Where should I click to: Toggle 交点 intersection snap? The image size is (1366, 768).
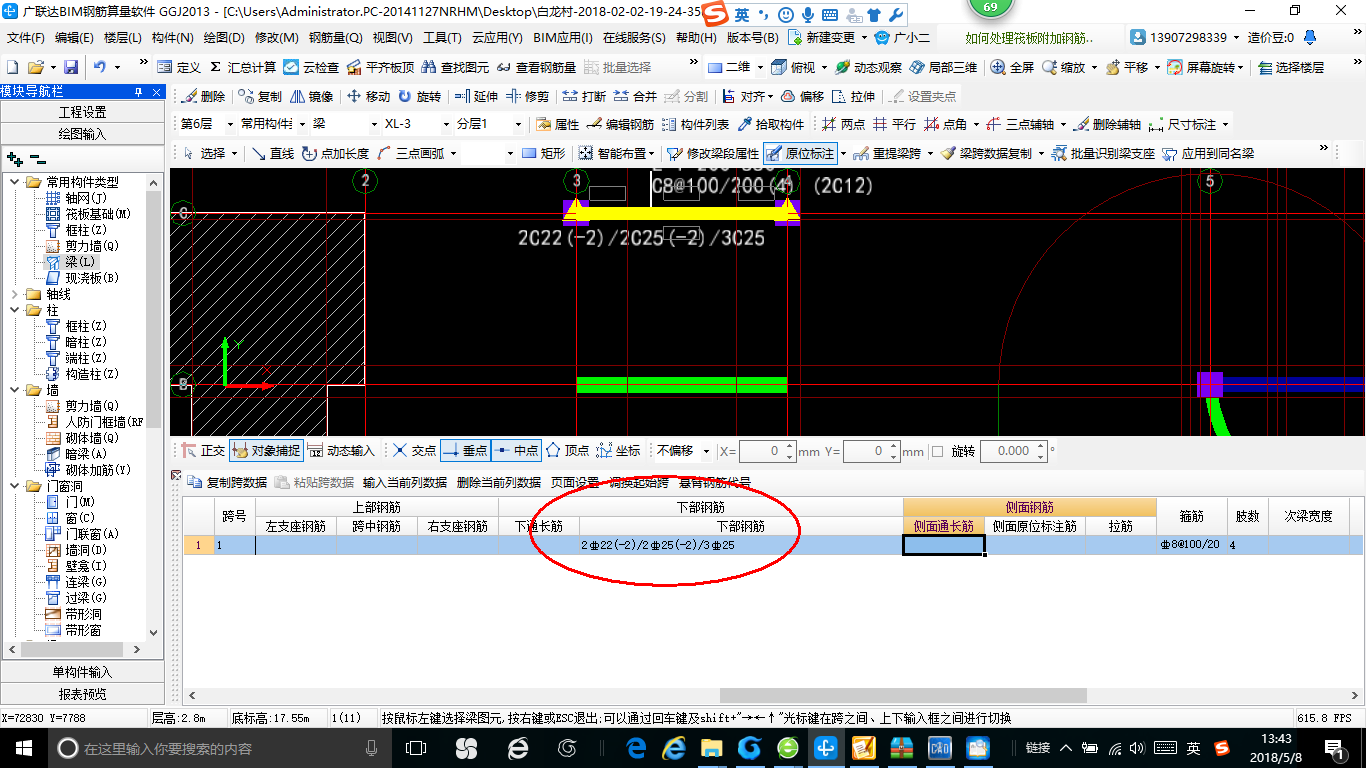point(414,451)
